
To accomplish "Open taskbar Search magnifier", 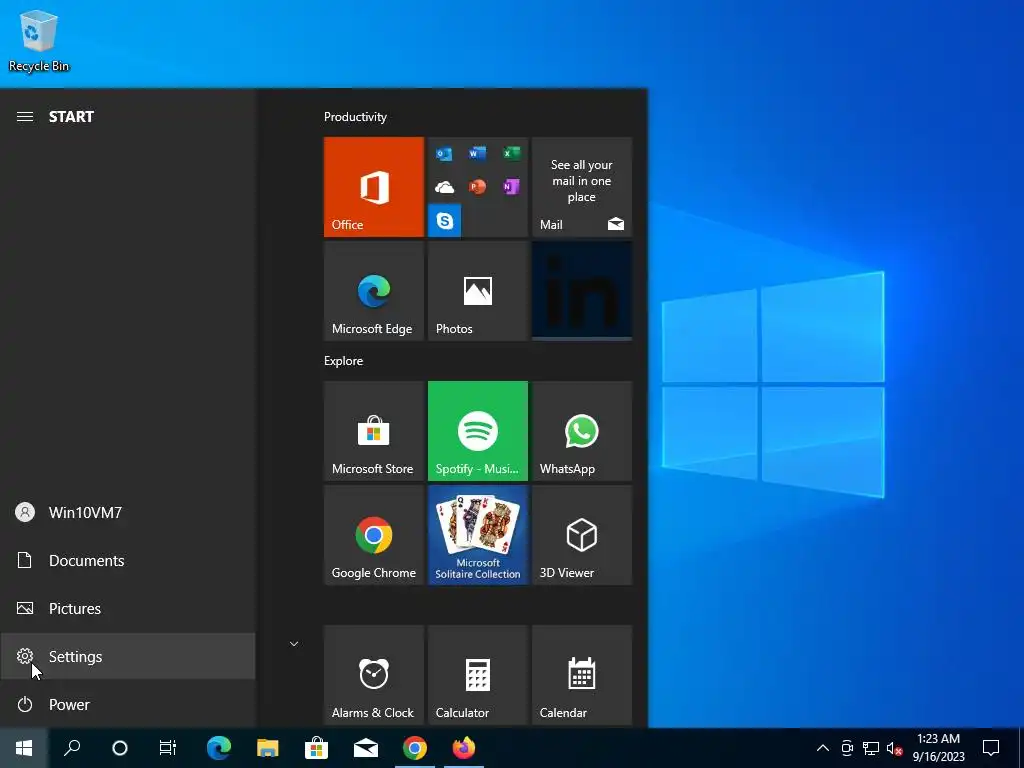I will coord(72,748).
